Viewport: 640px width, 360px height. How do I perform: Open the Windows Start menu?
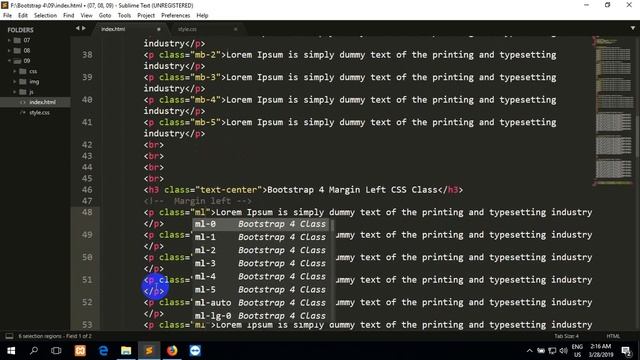pos(11,351)
